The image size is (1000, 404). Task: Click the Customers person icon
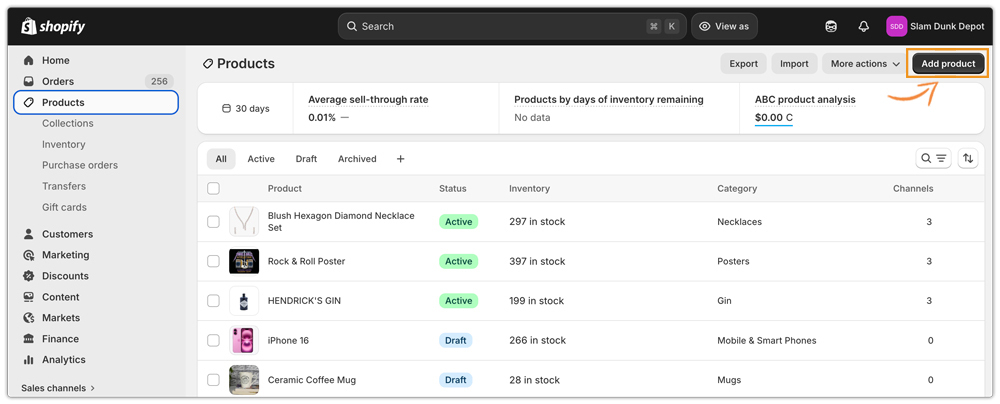point(28,234)
